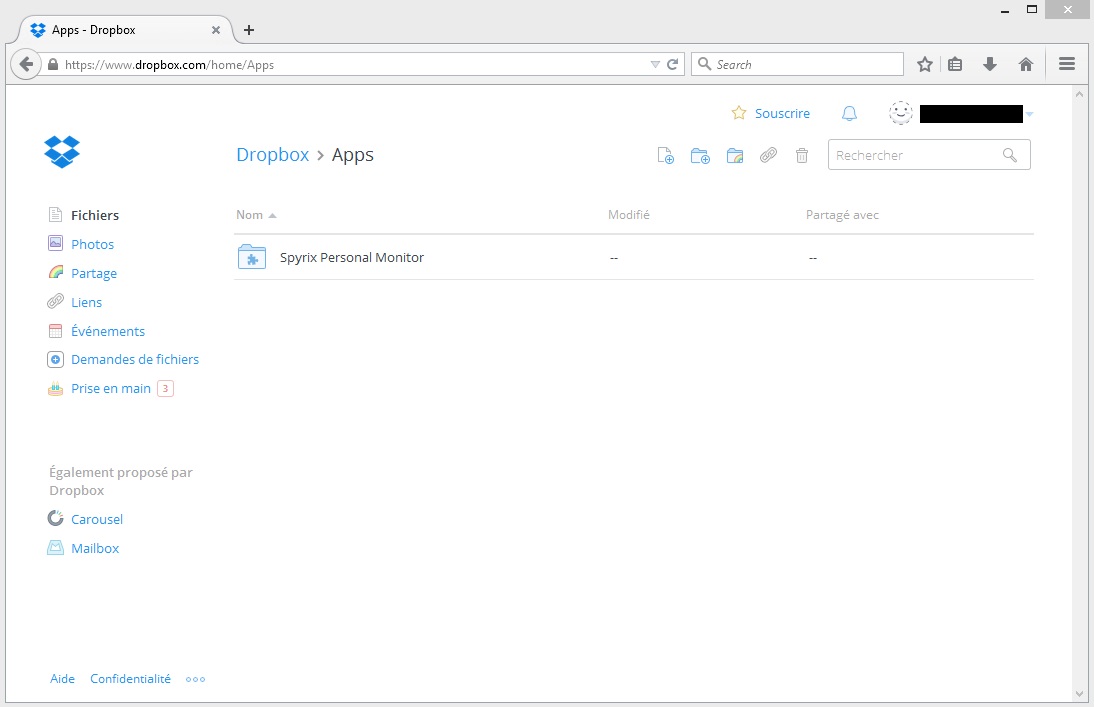Click the Fichiers page icon
The image size is (1094, 707).
55,215
